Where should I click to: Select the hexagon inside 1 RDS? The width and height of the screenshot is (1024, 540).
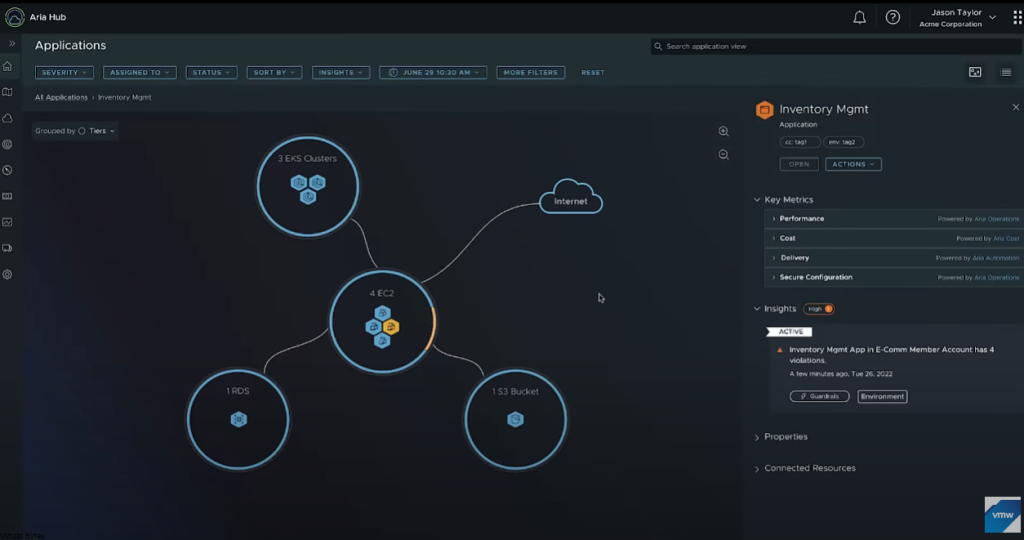pyautogui.click(x=238, y=419)
